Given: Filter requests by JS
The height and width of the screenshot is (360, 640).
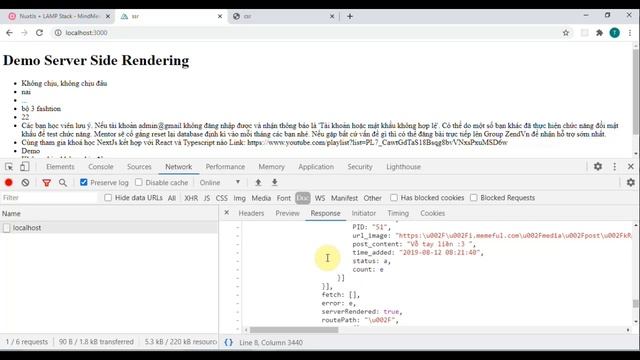Looking at the screenshot, I should click(x=207, y=198).
